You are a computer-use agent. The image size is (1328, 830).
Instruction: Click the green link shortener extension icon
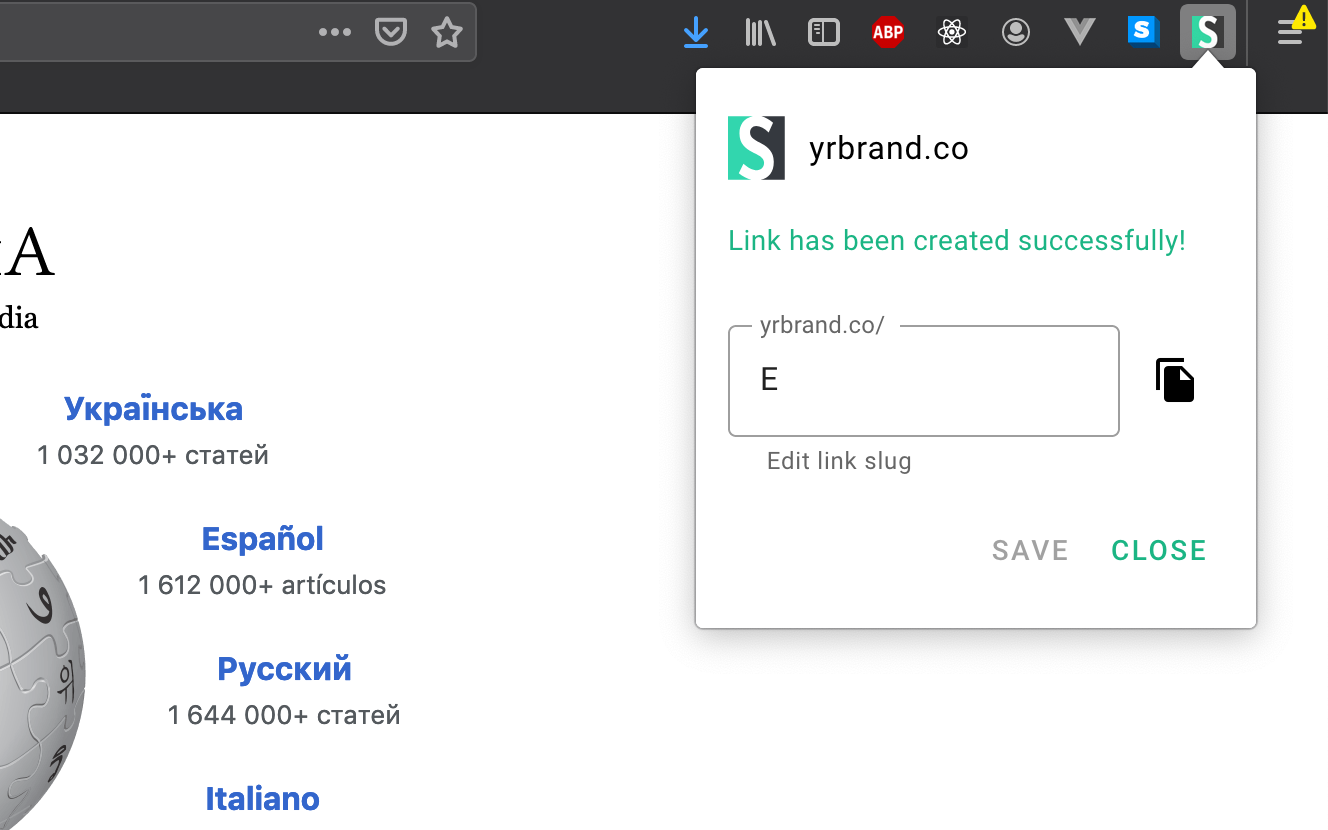click(x=1207, y=32)
